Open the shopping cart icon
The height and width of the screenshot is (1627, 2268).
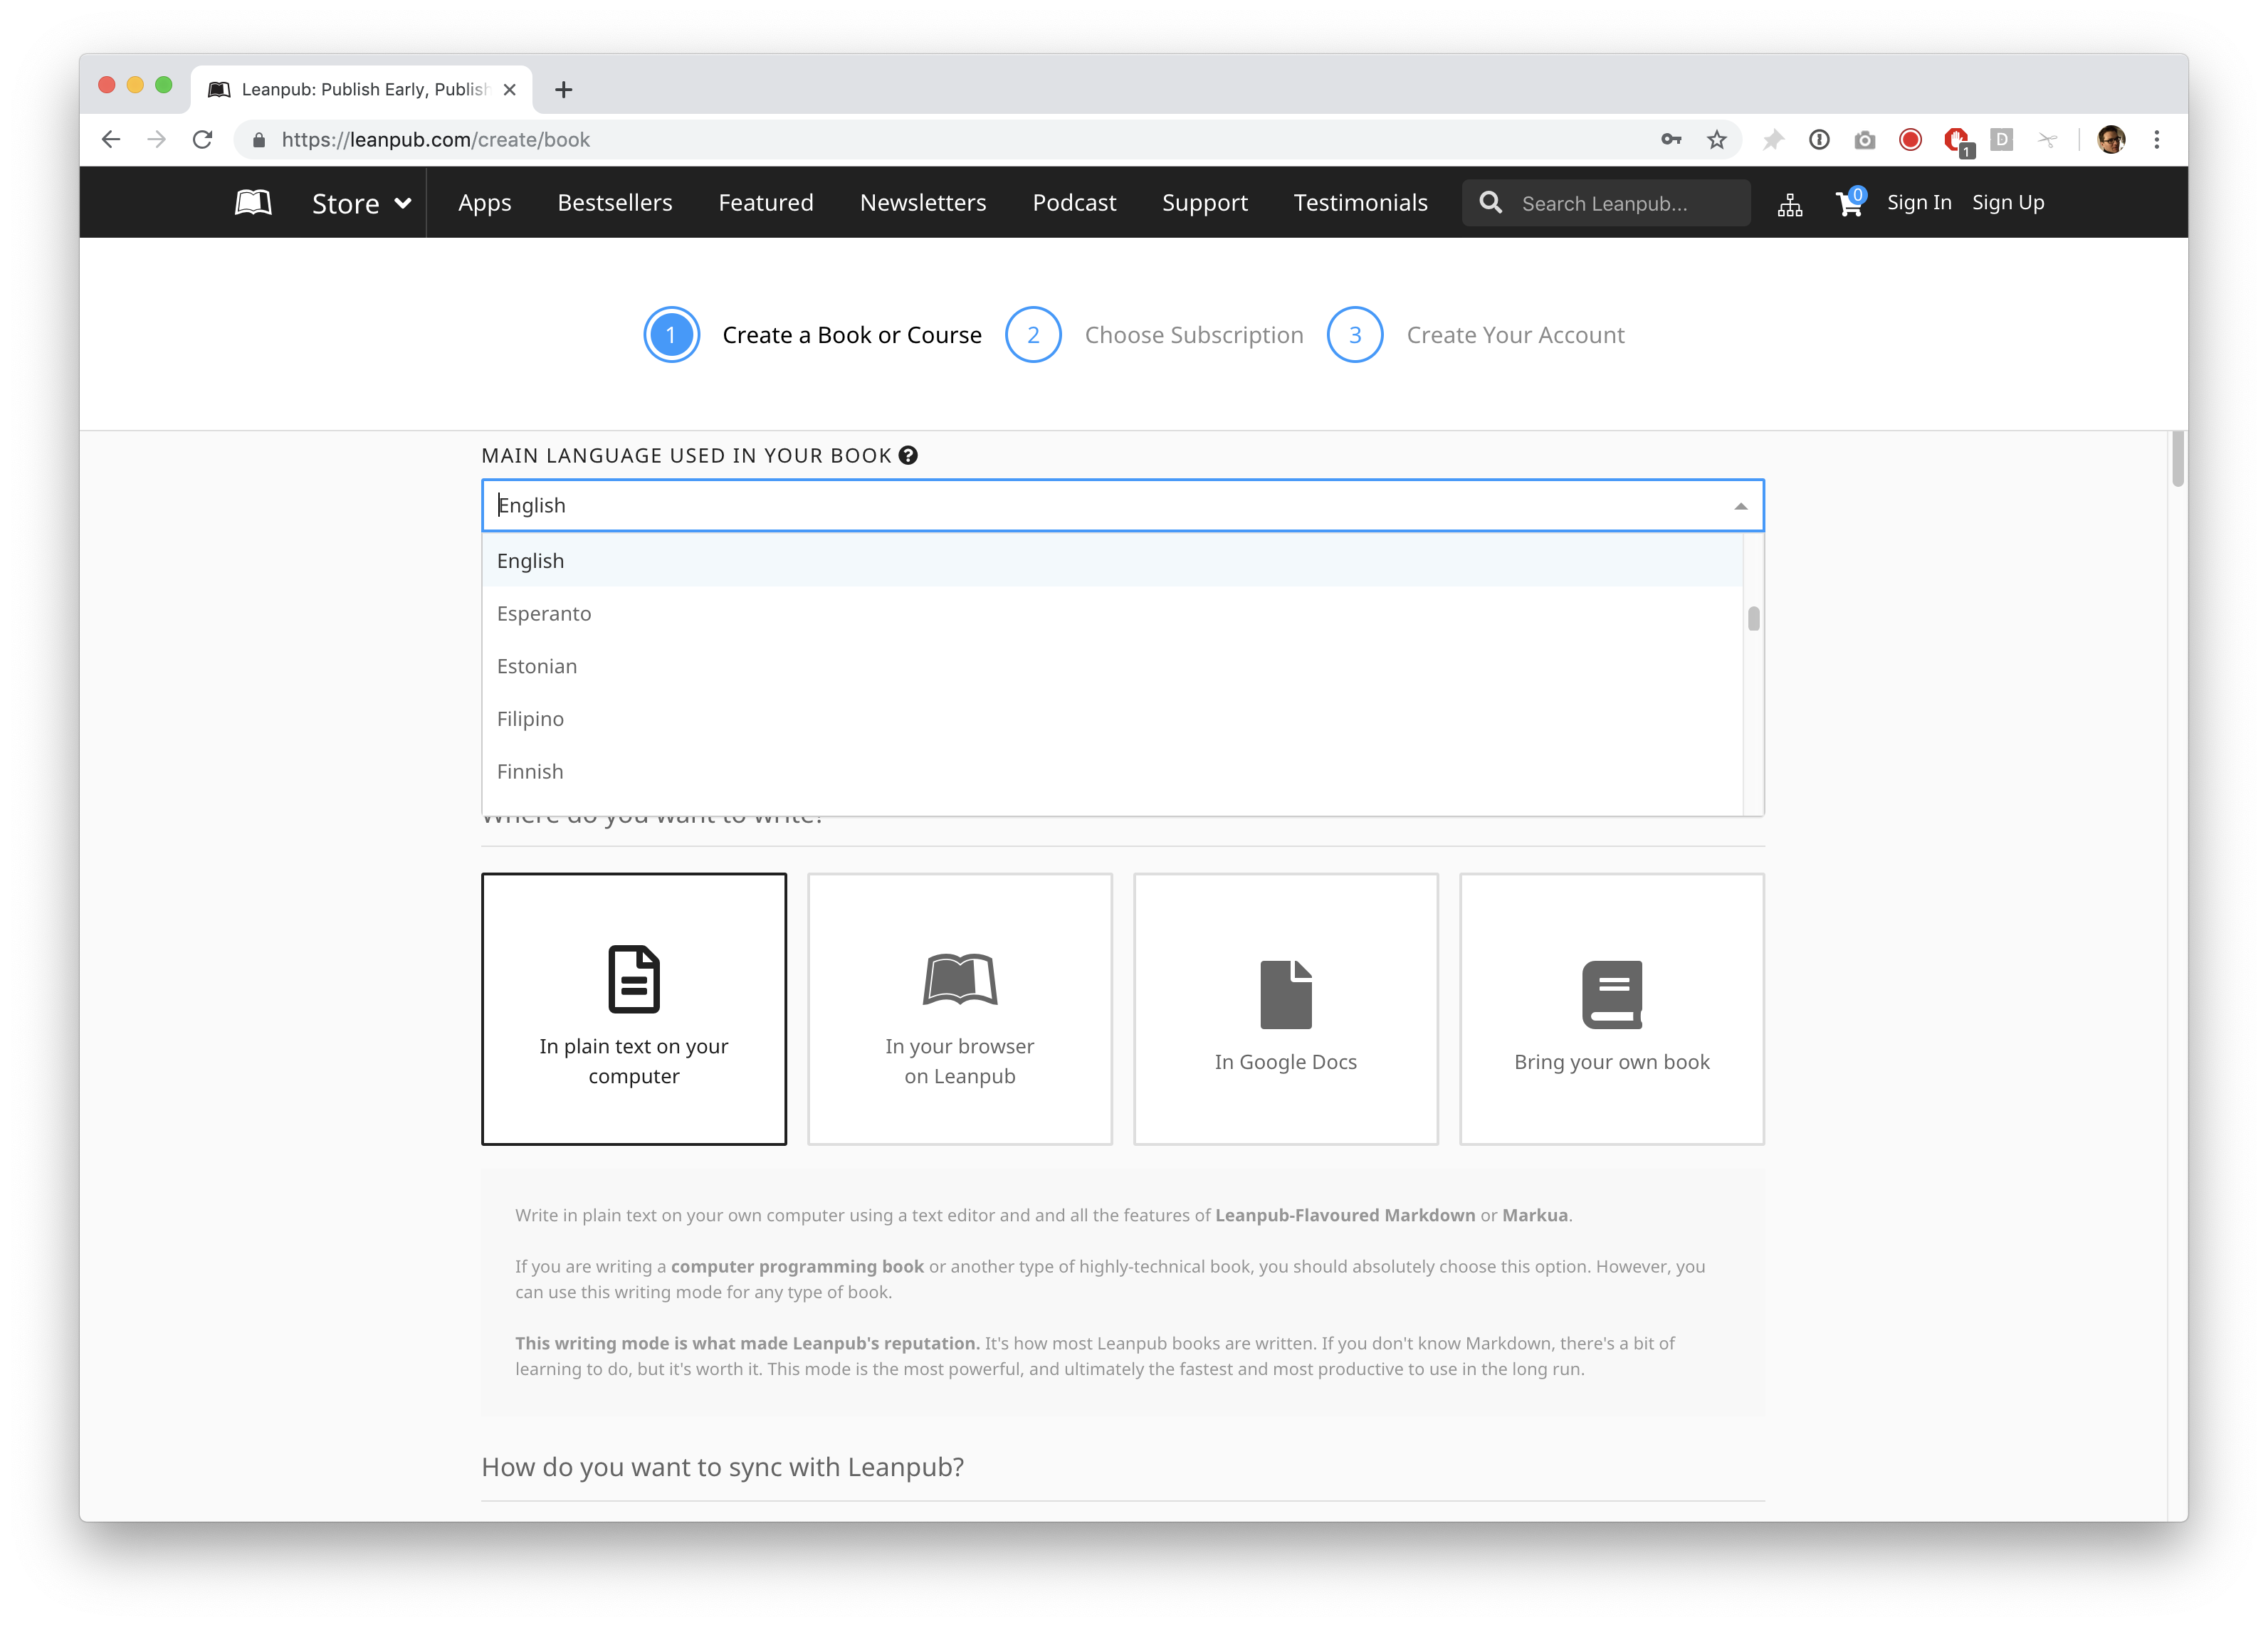1849,203
